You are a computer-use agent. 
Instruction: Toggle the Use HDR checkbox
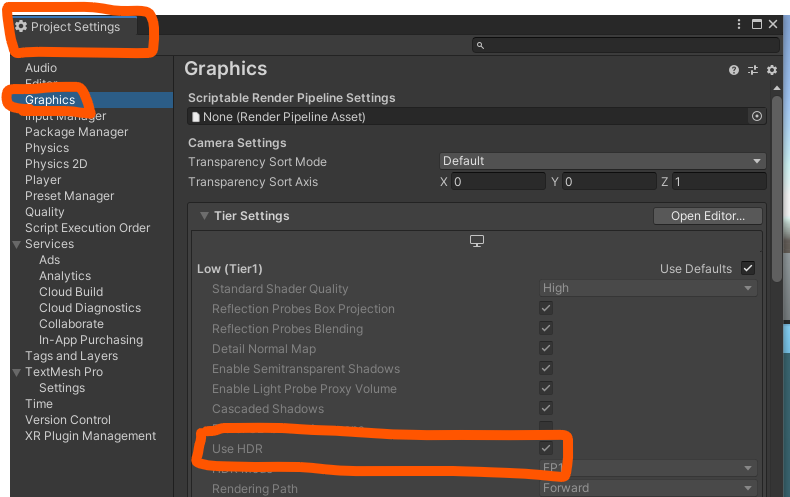(x=546, y=449)
